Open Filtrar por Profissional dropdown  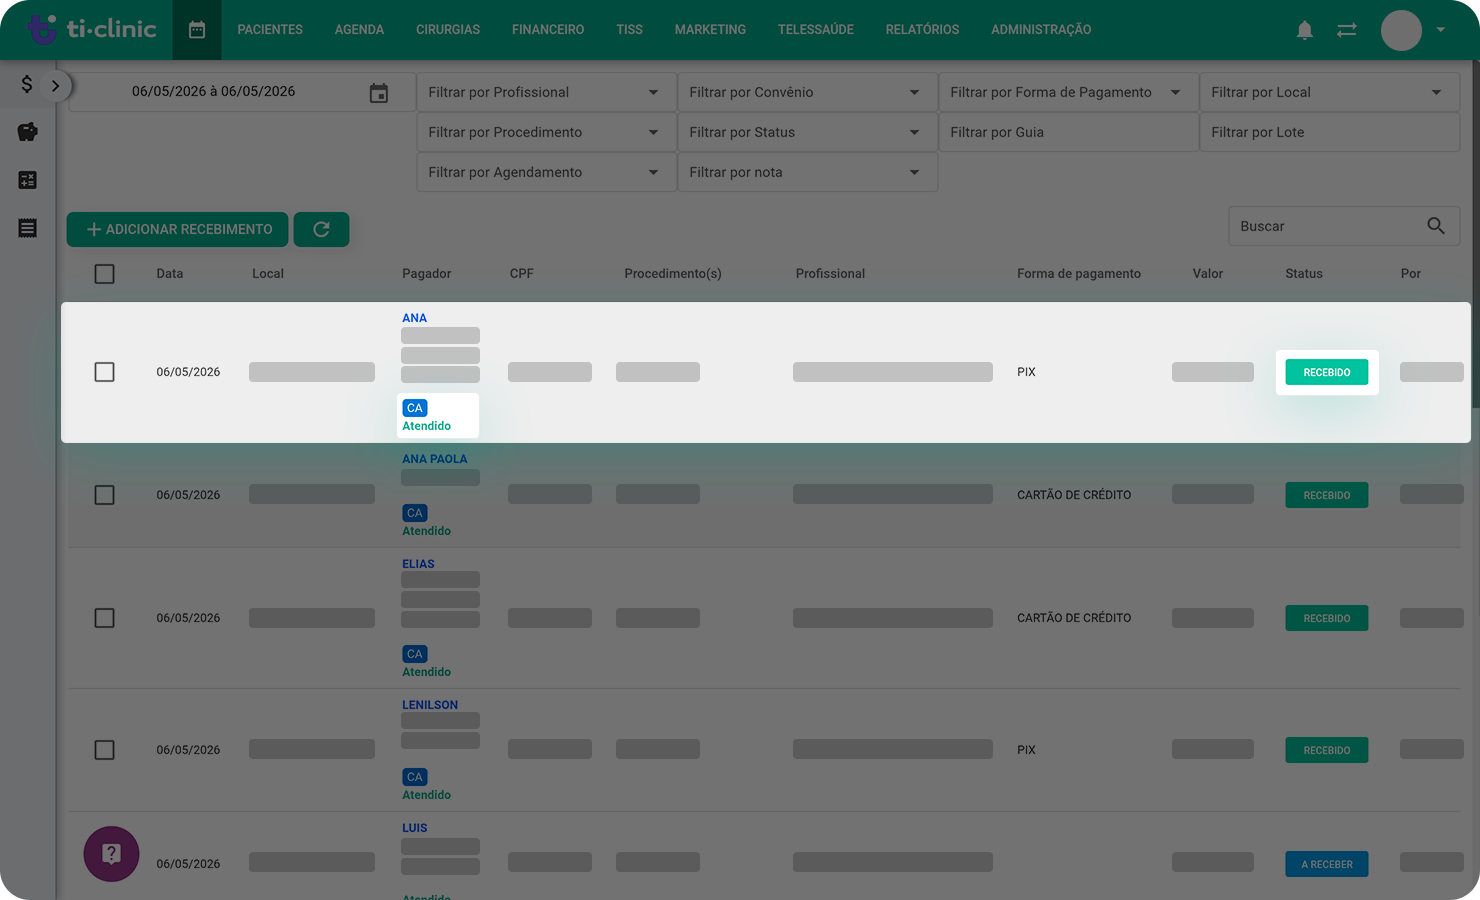(x=546, y=92)
